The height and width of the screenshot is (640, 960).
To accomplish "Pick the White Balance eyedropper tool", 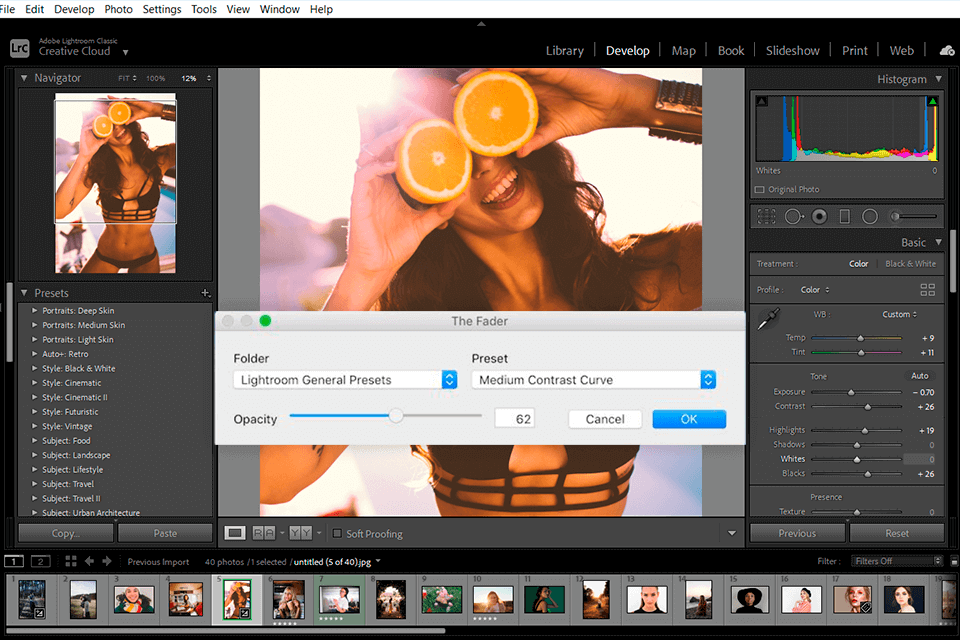I will [768, 318].
